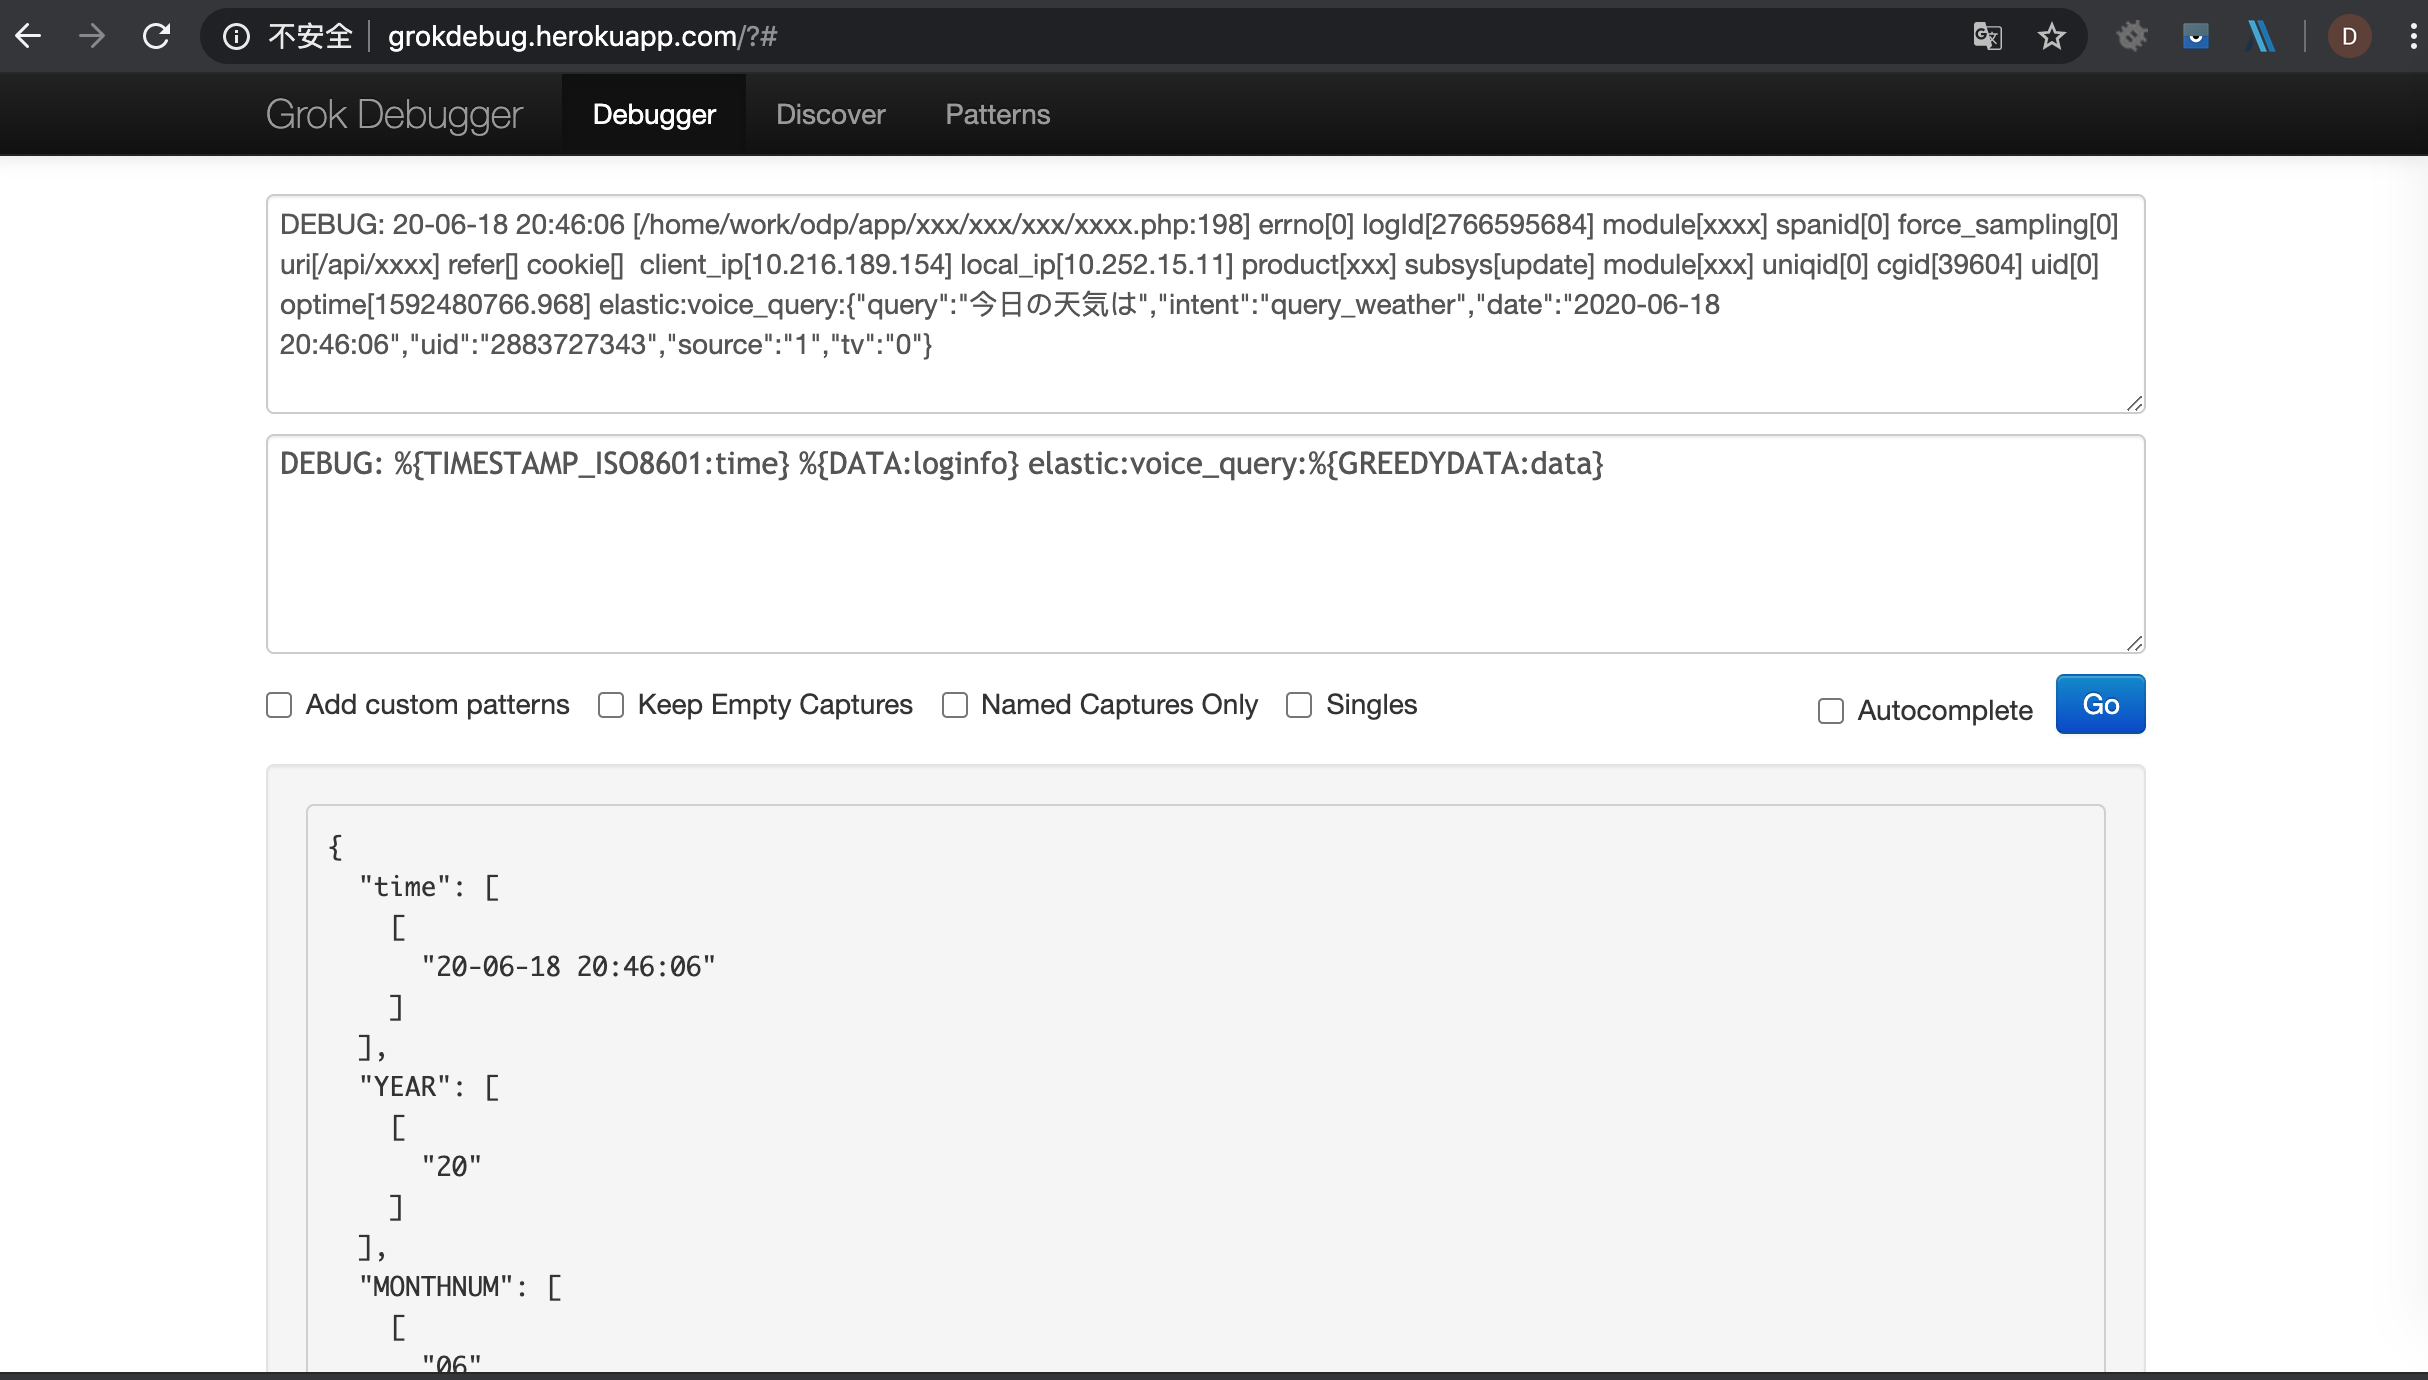
Task: Open the Google Translate icon in address bar
Action: tap(1987, 37)
